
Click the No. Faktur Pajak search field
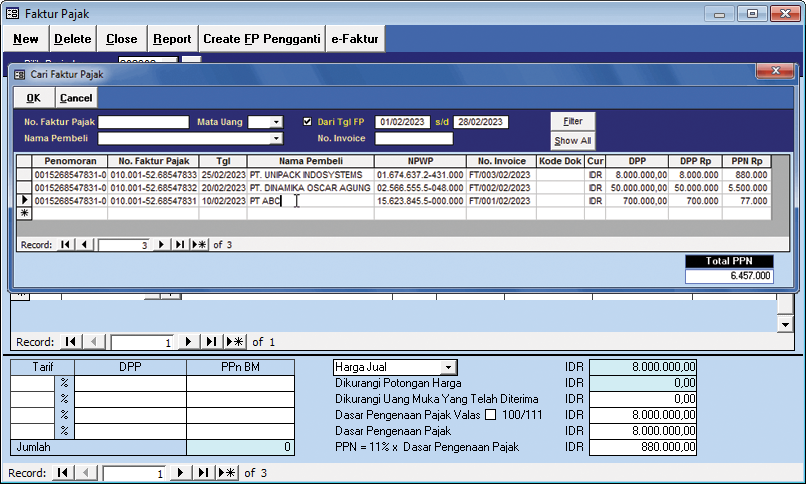click(x=143, y=122)
